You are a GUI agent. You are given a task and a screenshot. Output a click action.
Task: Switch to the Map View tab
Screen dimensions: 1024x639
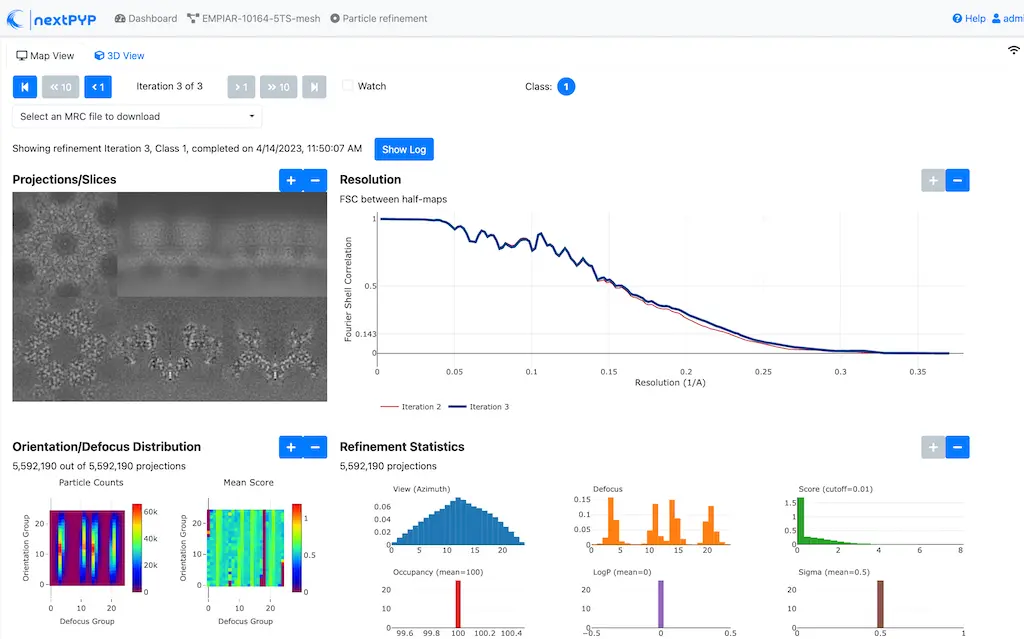46,56
